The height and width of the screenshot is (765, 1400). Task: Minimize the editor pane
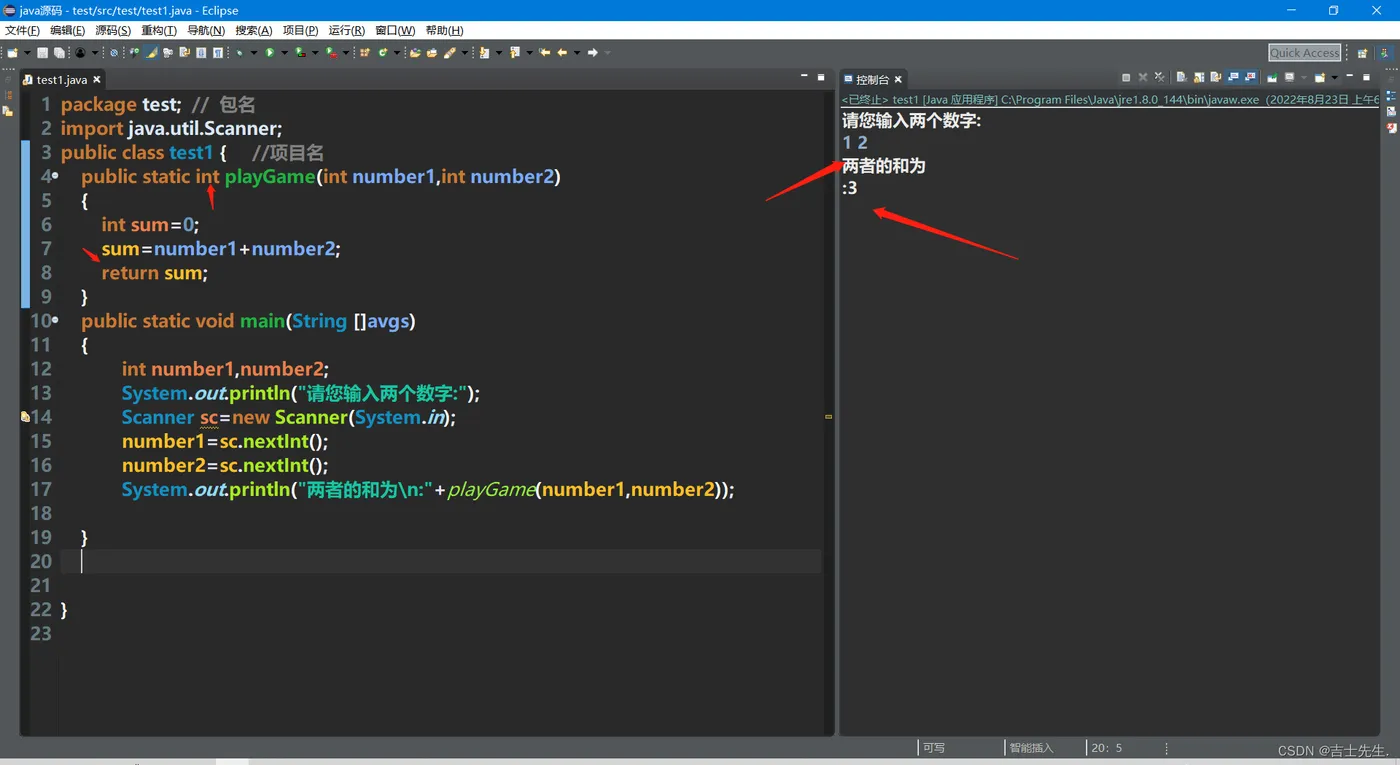(x=804, y=76)
